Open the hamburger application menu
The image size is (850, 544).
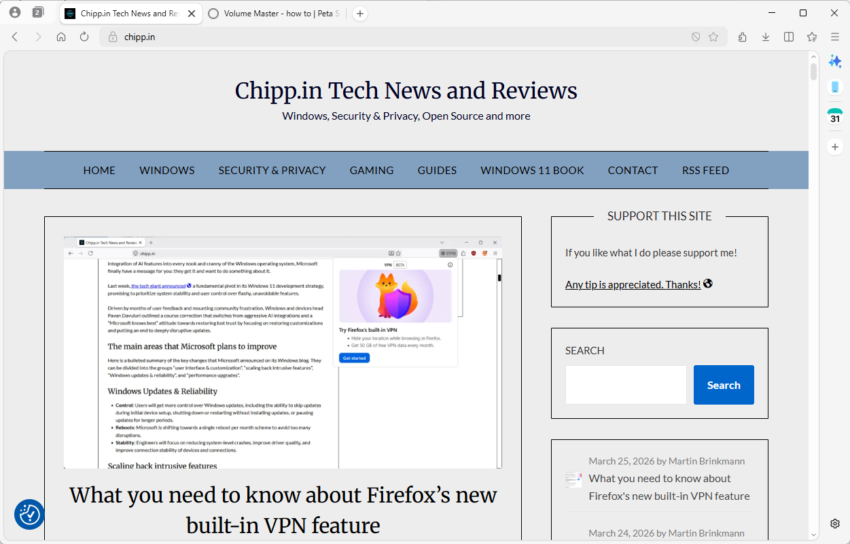coord(835,37)
